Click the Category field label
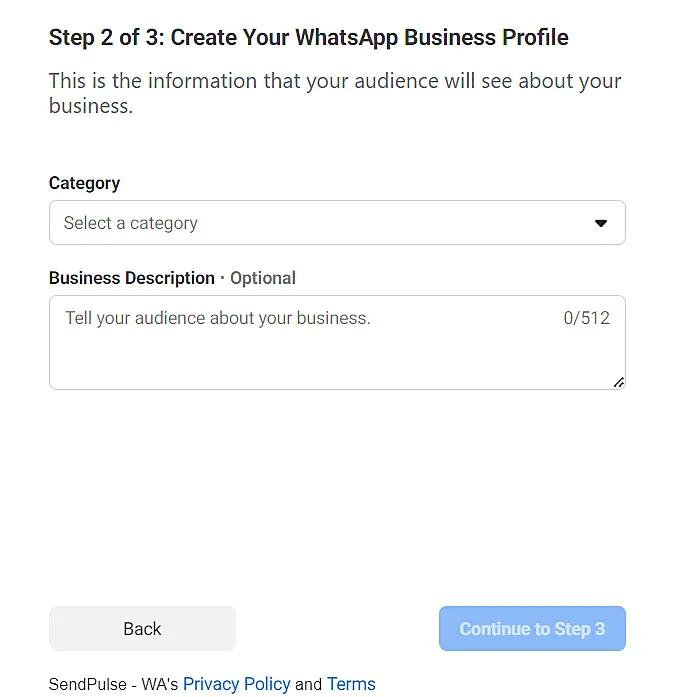 (84, 183)
